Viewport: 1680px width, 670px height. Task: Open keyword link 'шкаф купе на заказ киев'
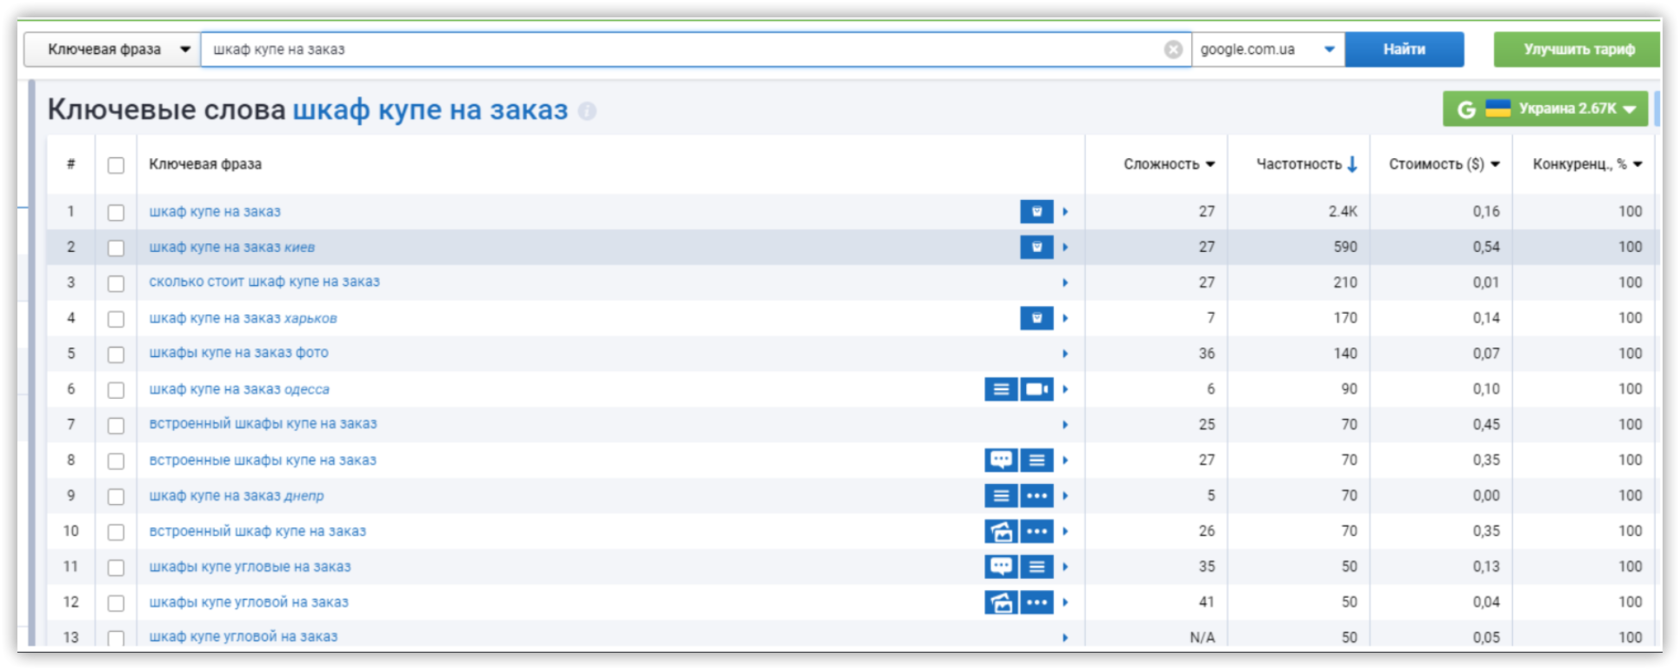coord(232,247)
